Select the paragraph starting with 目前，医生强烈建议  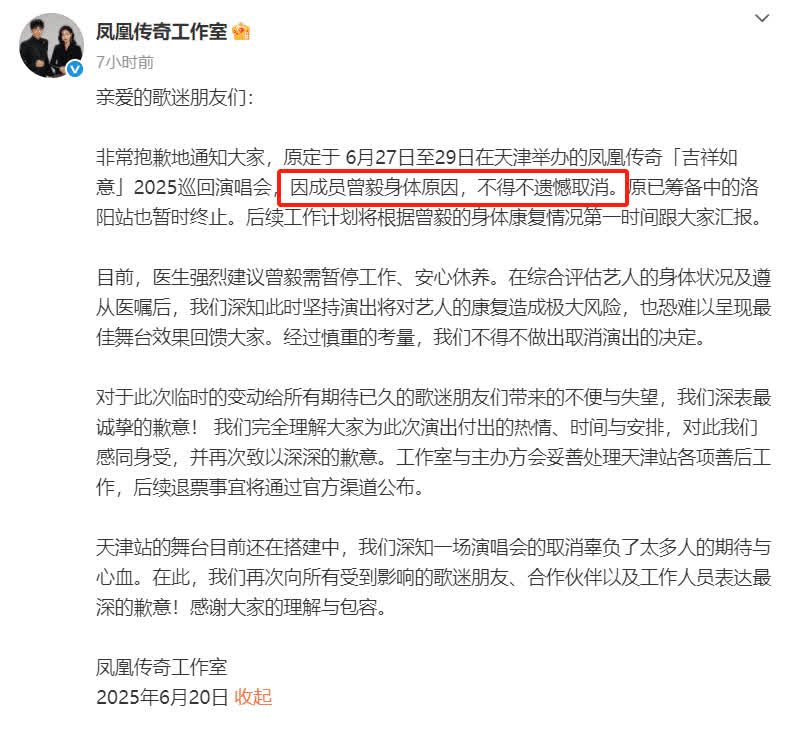[x=434, y=307]
